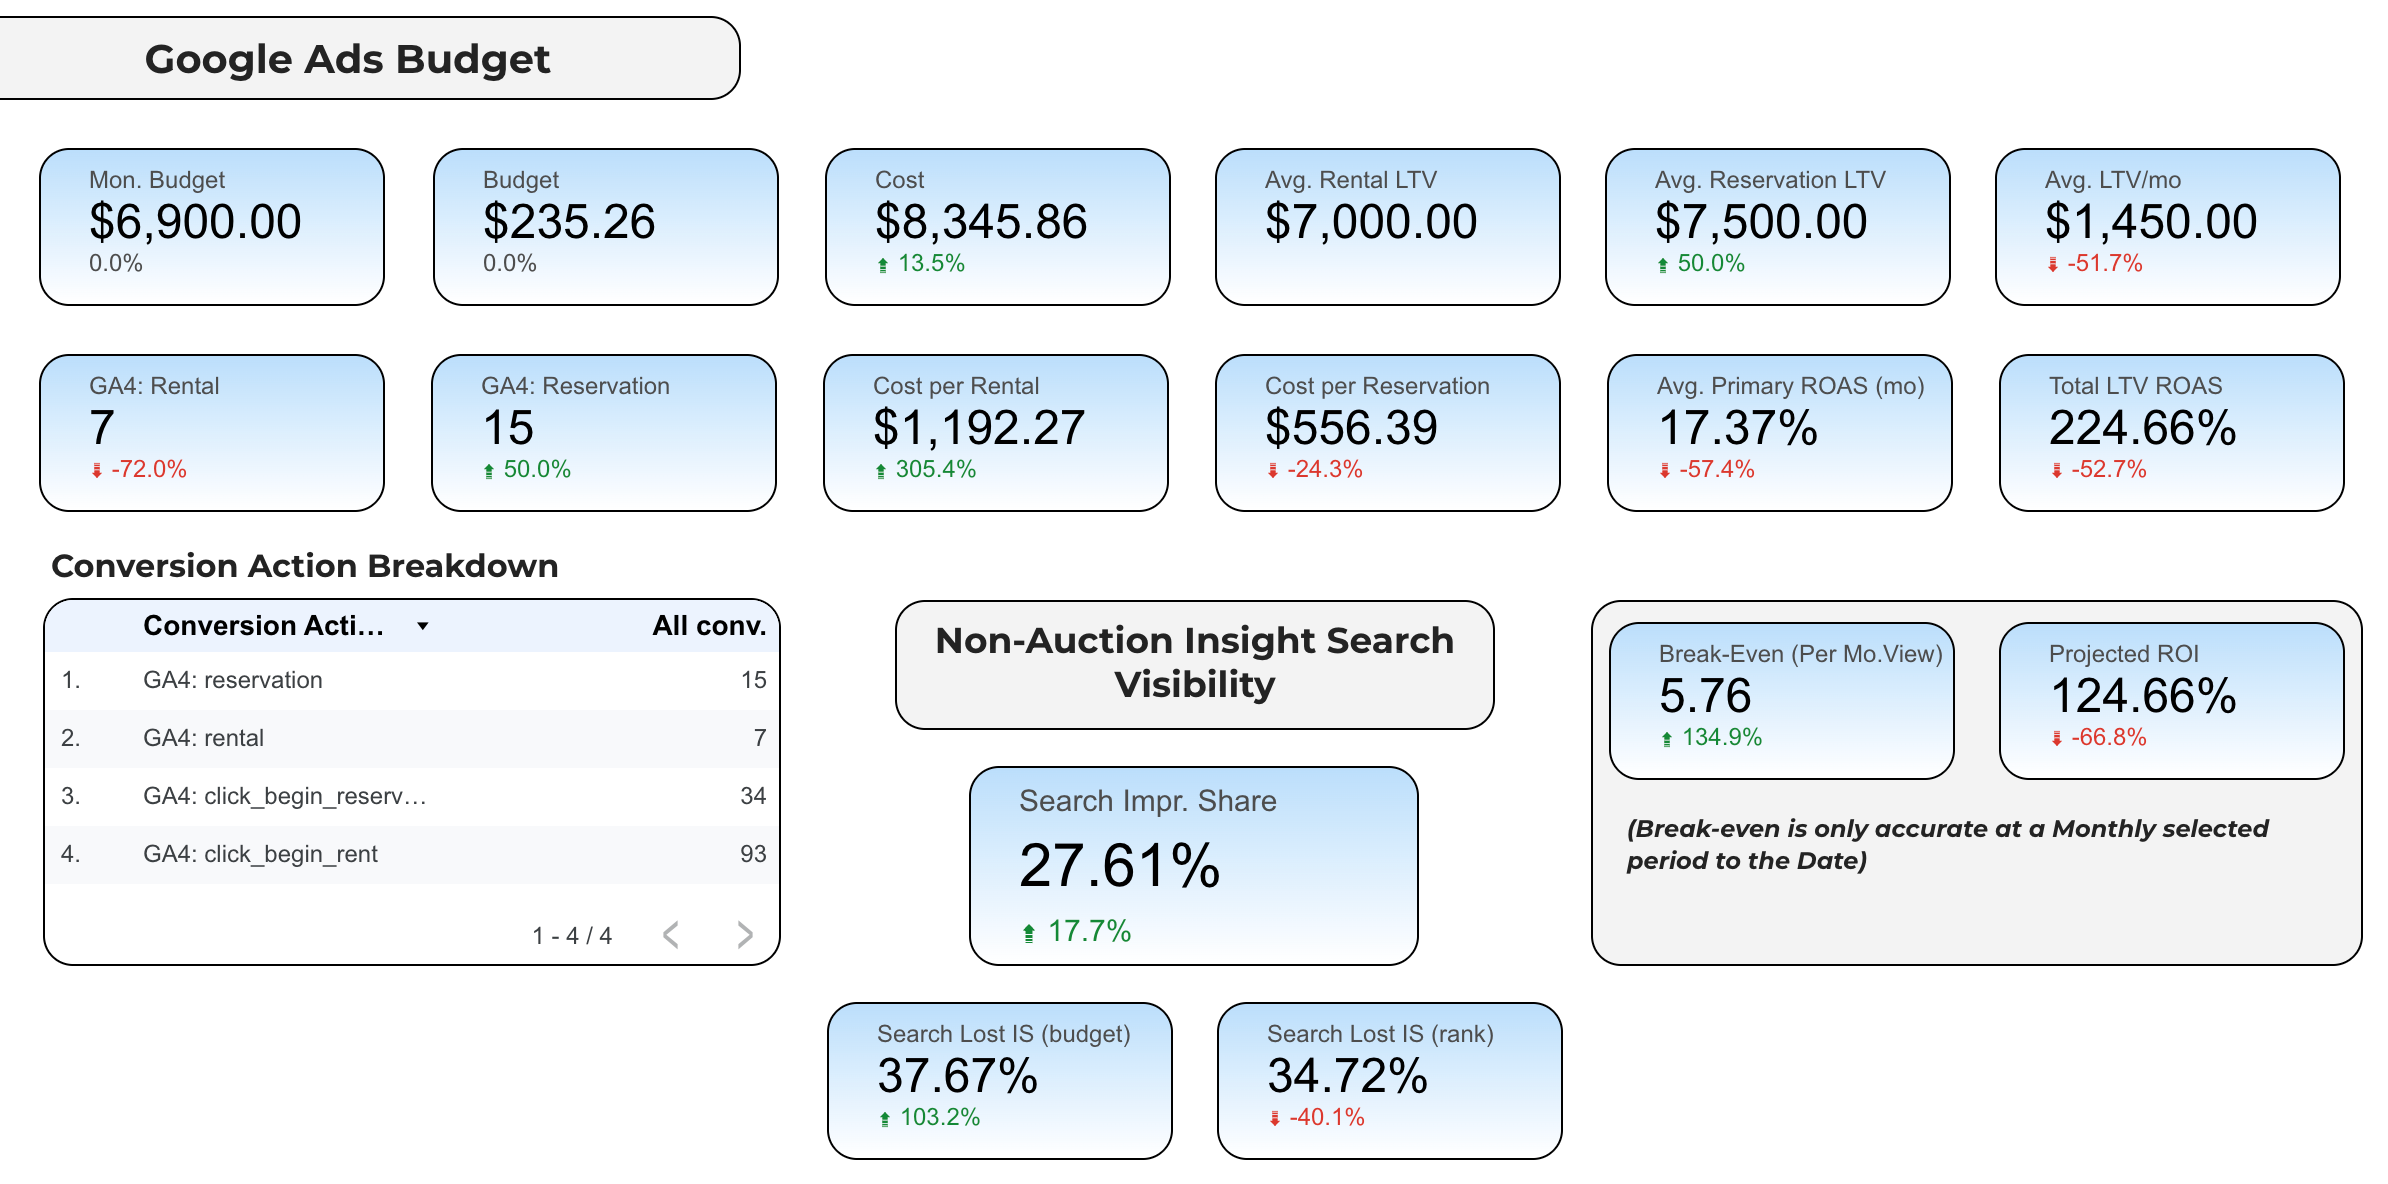Screen dimensions: 2388x1184
Task: Click the Non-Auction Insight Search Visibility header
Action: pos(1195,664)
